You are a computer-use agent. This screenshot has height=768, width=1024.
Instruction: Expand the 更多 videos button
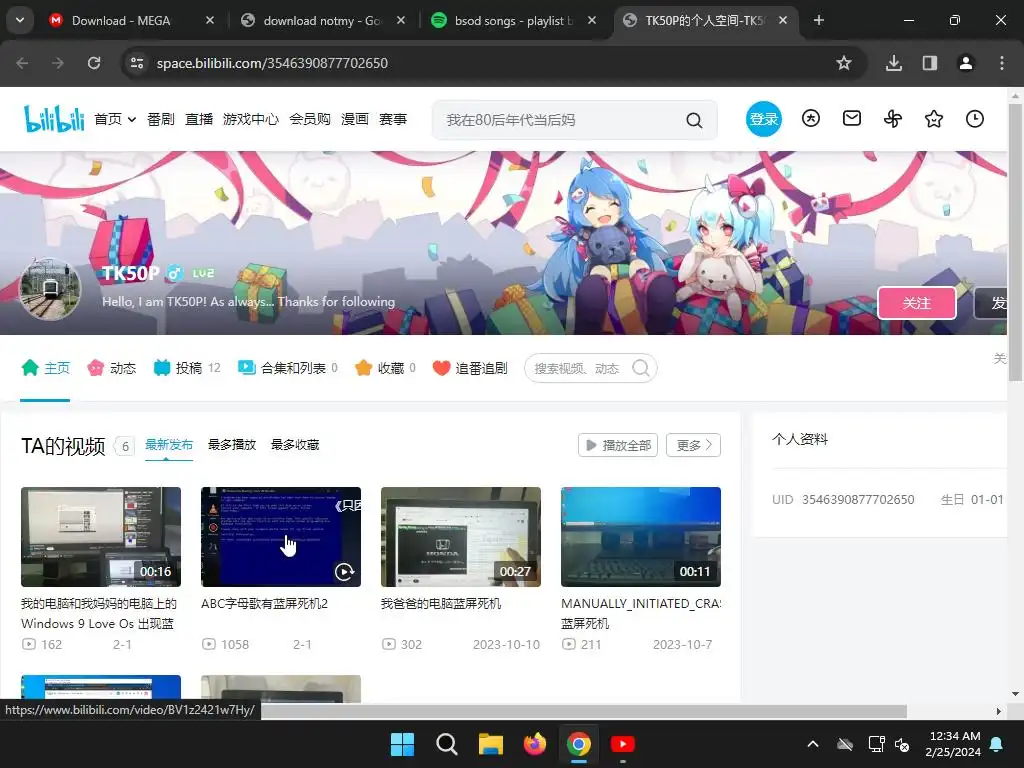pyautogui.click(x=694, y=445)
